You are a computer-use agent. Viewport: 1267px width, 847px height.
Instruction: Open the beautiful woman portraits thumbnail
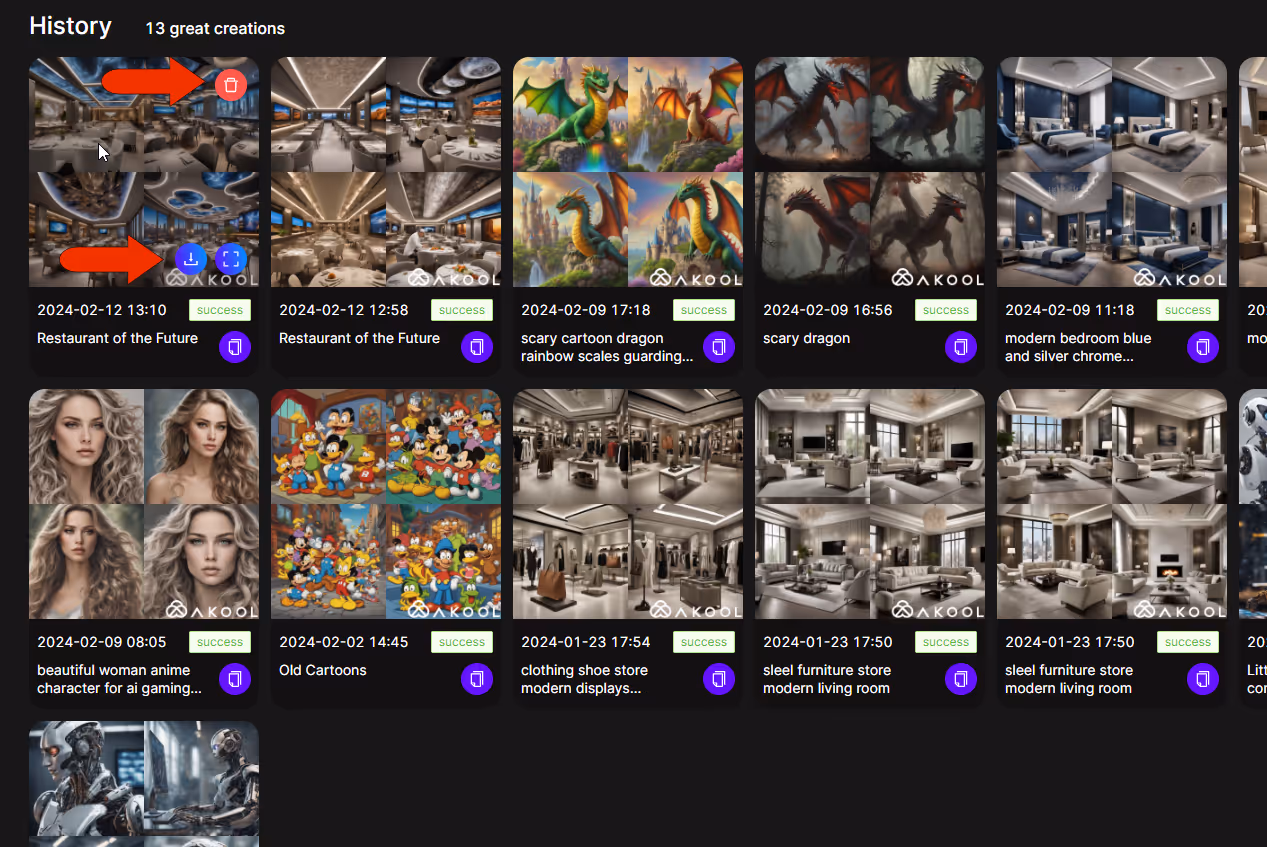point(144,504)
